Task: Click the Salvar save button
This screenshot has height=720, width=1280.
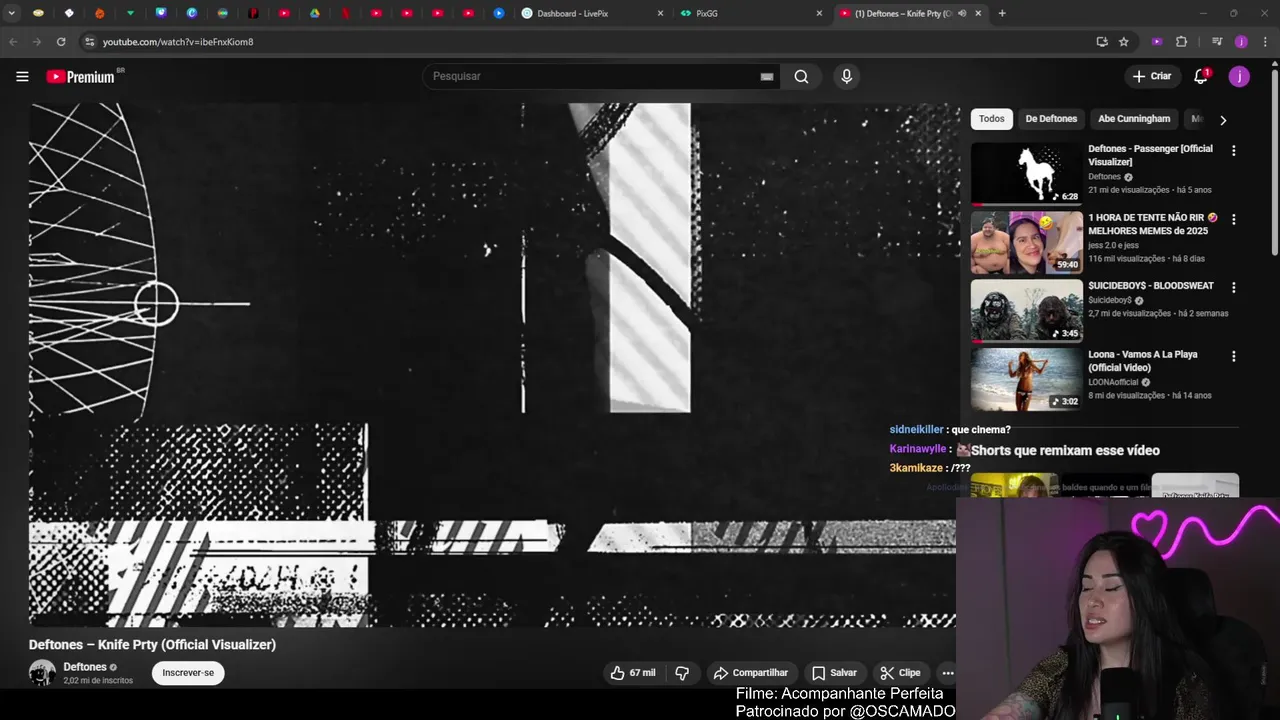Action: point(834,673)
